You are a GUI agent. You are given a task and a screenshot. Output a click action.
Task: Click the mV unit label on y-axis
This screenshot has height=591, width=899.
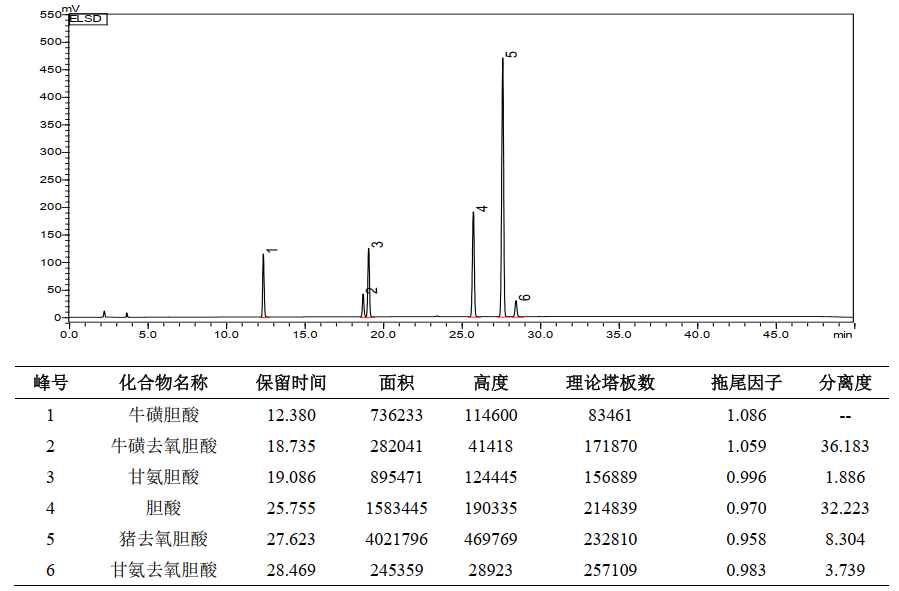click(x=71, y=8)
